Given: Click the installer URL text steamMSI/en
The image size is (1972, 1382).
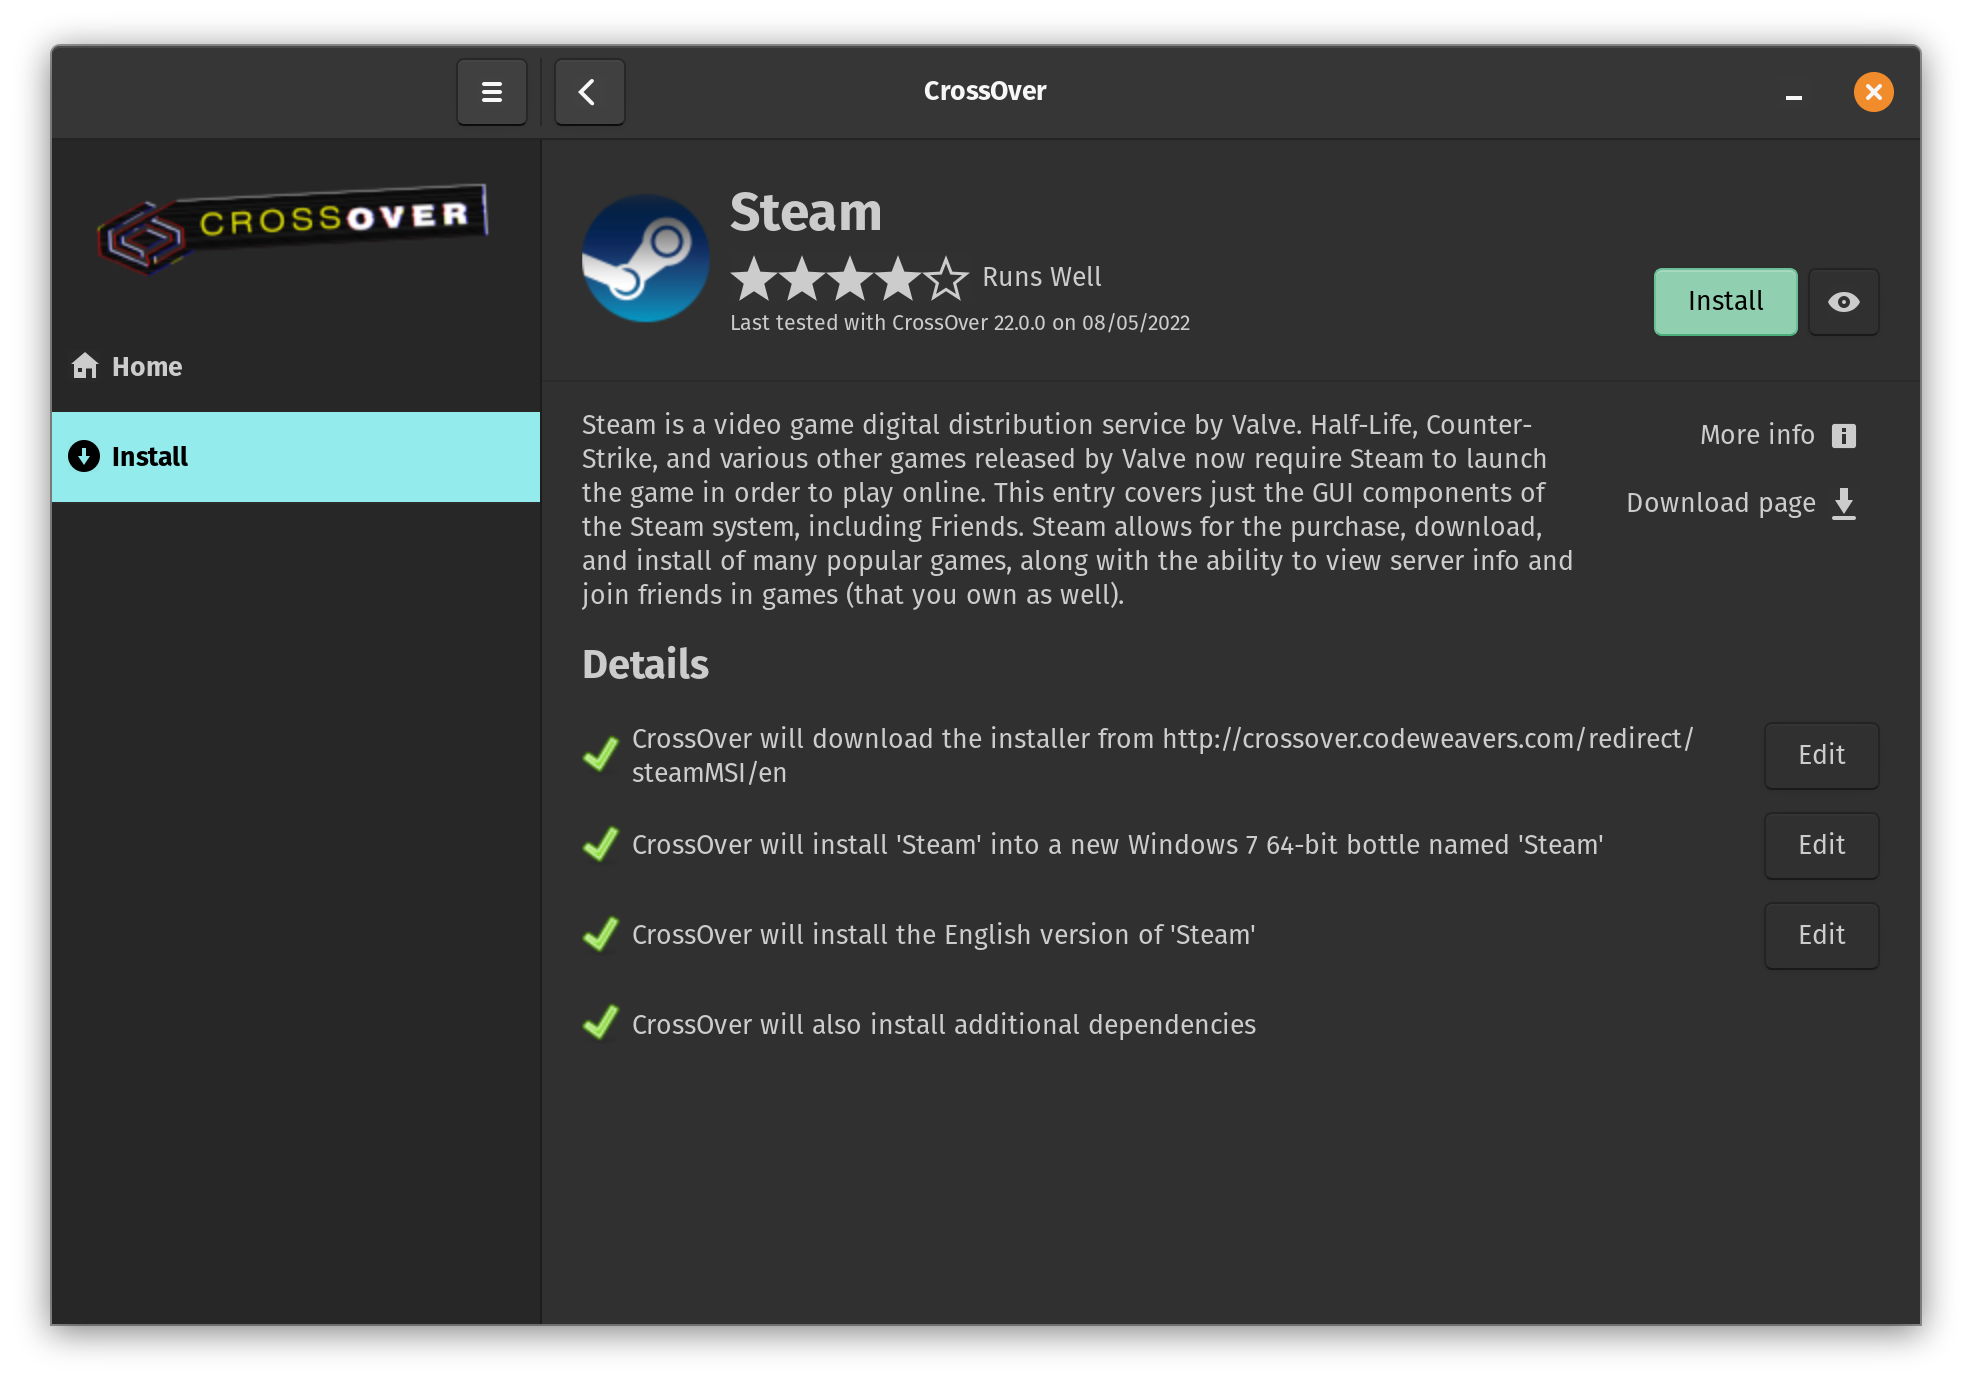Looking at the screenshot, I should pyautogui.click(x=709, y=773).
